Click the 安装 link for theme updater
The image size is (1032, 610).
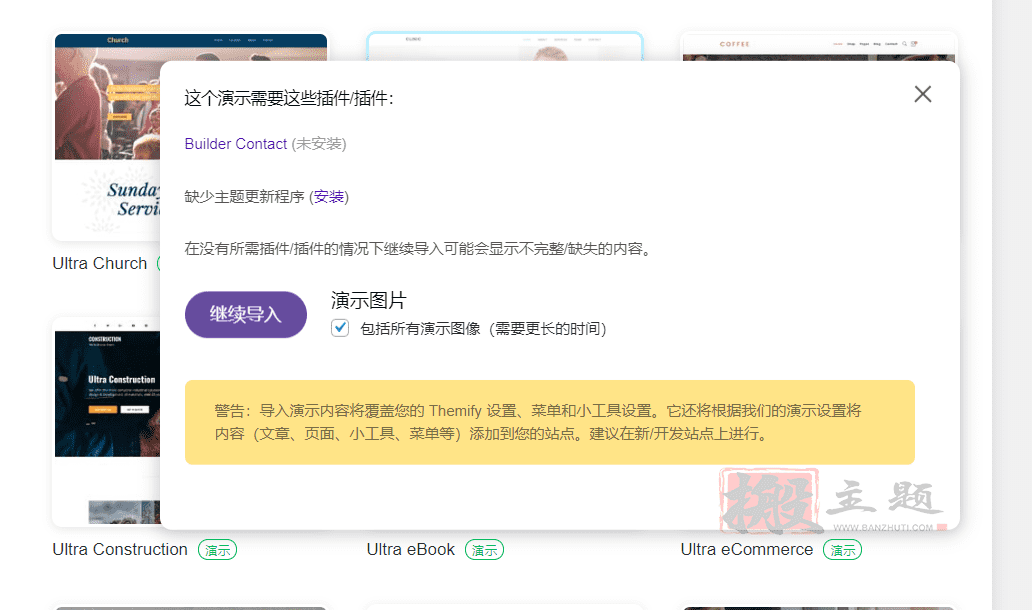point(329,197)
